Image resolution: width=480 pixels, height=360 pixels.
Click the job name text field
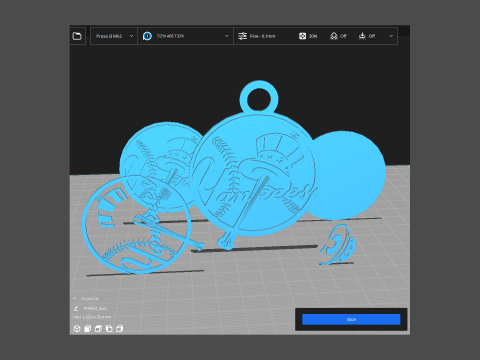pos(95,308)
